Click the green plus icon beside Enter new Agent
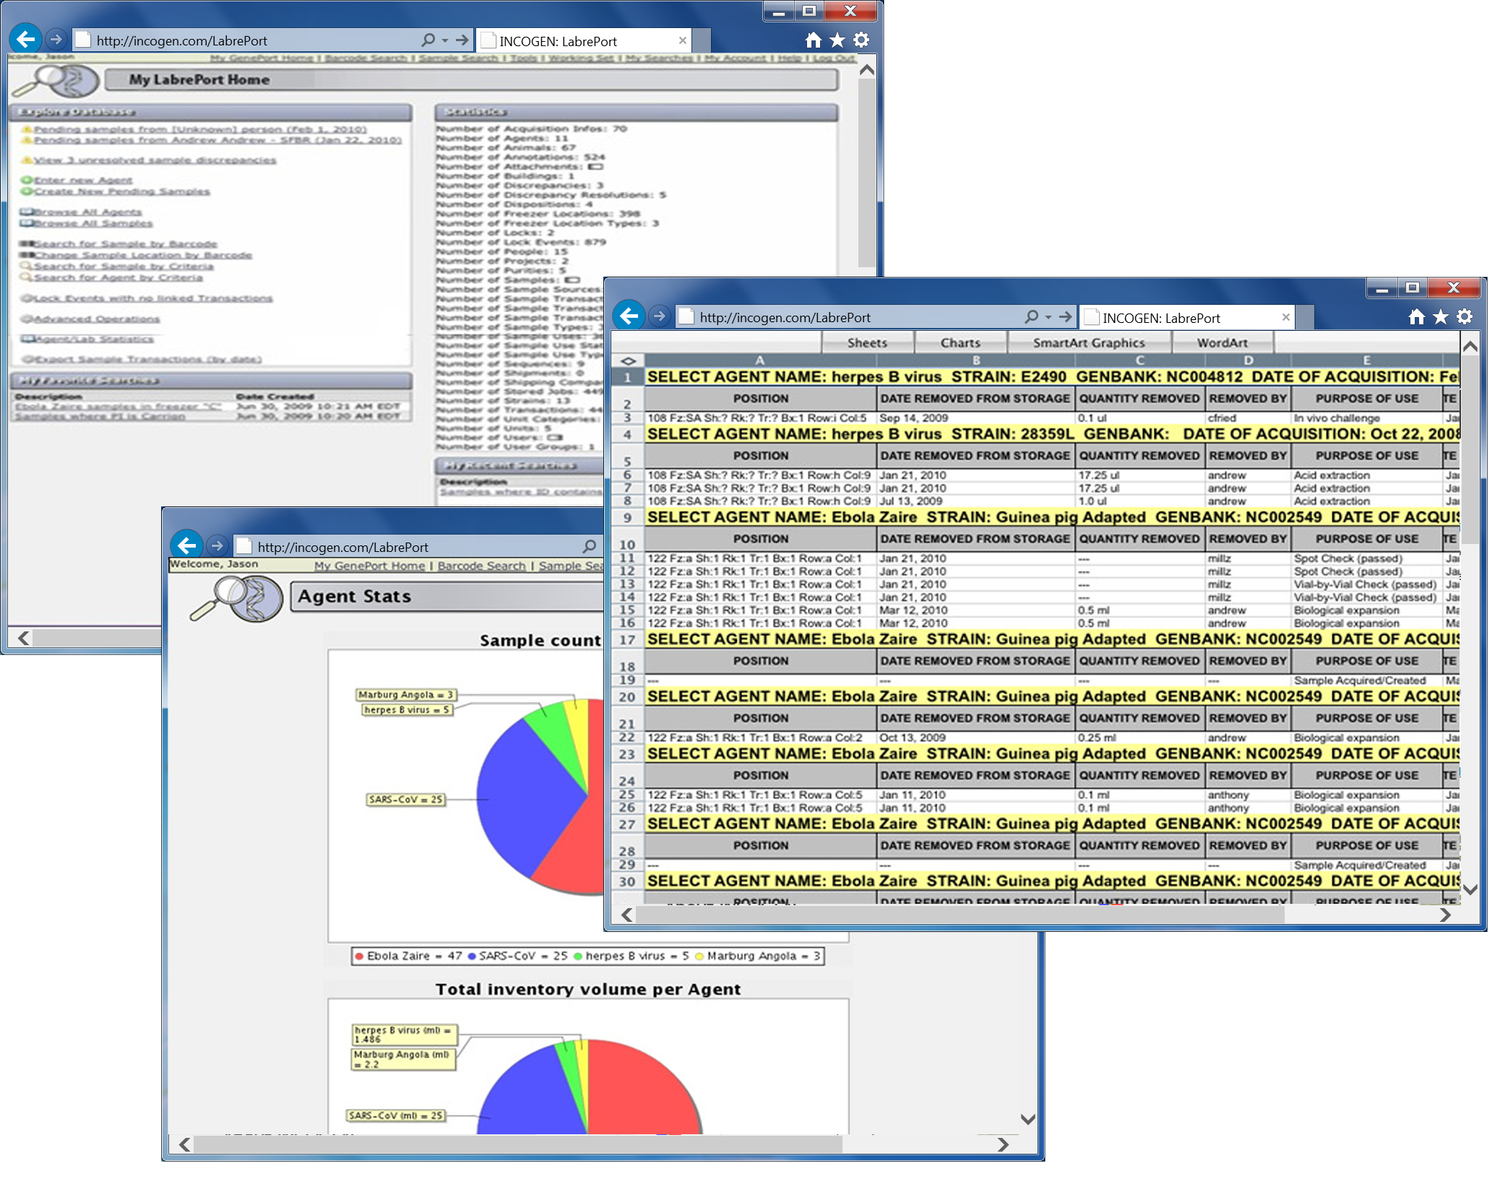1500x1179 pixels. tap(27, 180)
